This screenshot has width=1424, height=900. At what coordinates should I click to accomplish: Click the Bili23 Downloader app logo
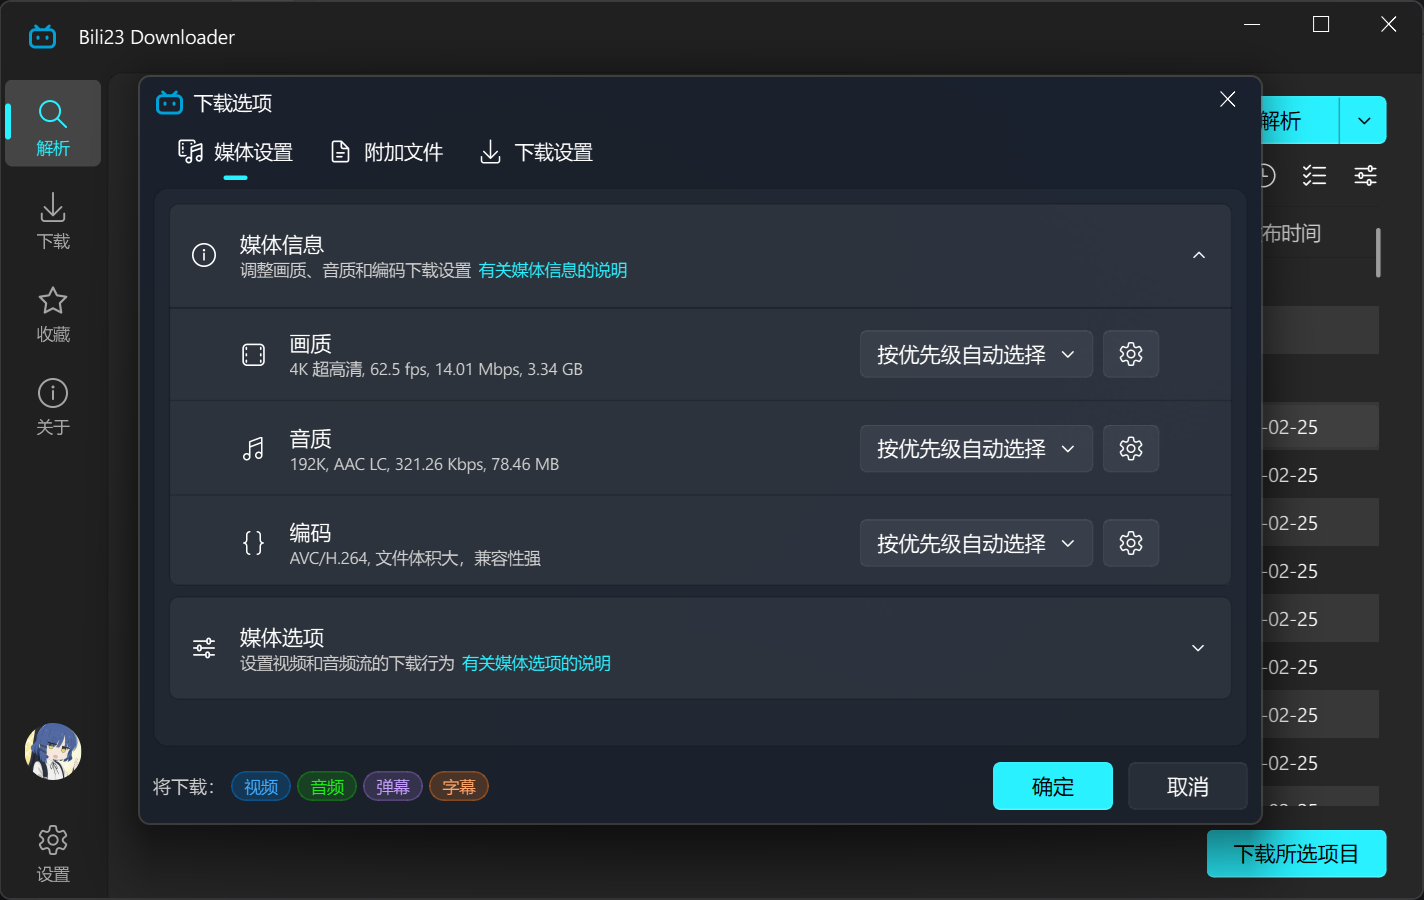(x=43, y=37)
